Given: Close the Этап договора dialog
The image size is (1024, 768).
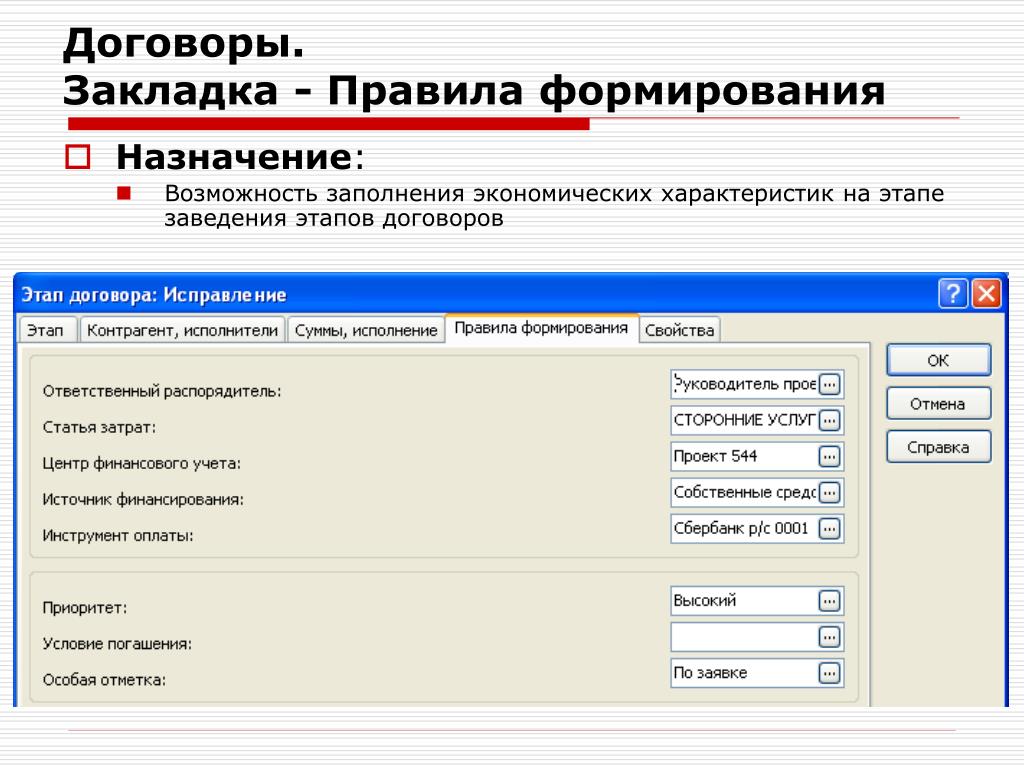Looking at the screenshot, I should click(986, 294).
